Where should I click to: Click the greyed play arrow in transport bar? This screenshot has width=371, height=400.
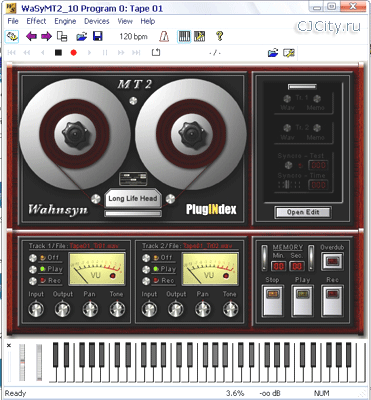click(x=89, y=52)
